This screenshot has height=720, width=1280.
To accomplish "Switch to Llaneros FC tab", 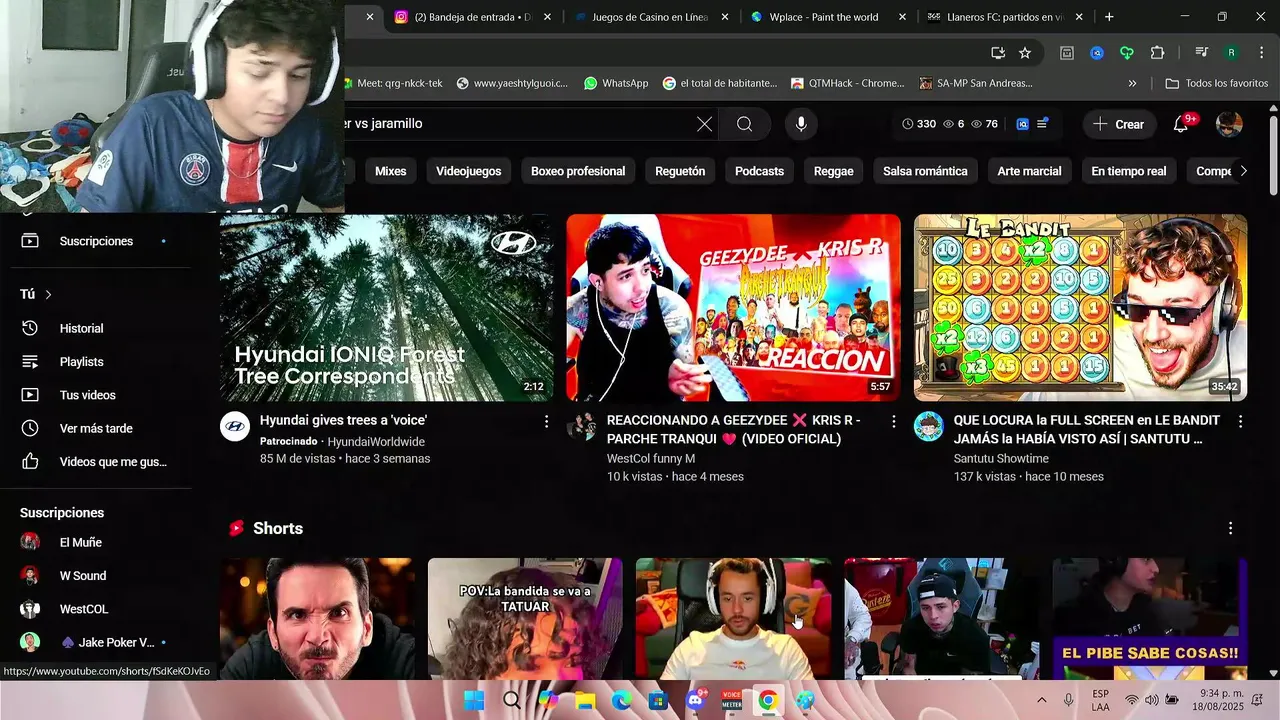I will [x=1003, y=17].
